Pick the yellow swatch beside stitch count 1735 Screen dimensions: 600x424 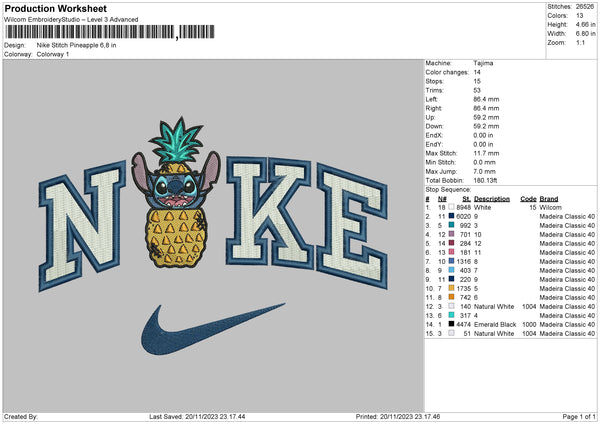[452, 289]
